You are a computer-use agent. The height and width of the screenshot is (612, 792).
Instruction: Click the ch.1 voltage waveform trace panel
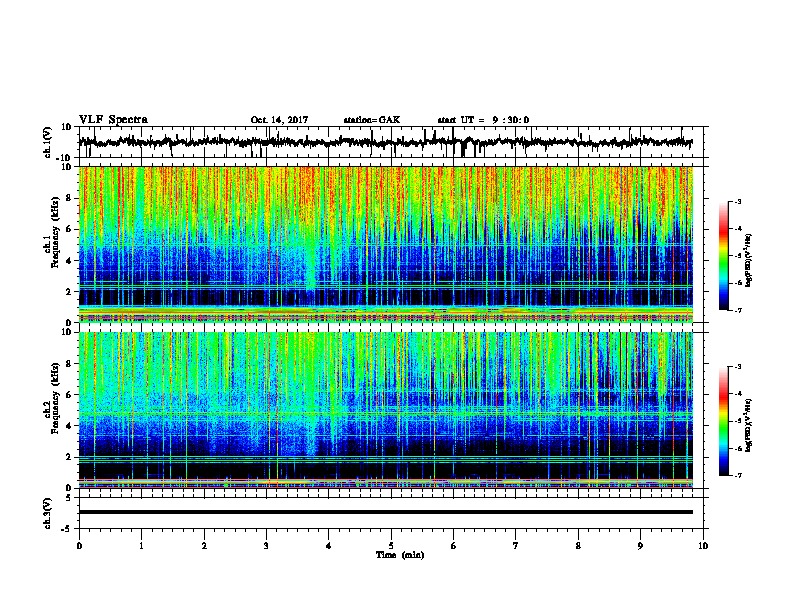pos(391,142)
